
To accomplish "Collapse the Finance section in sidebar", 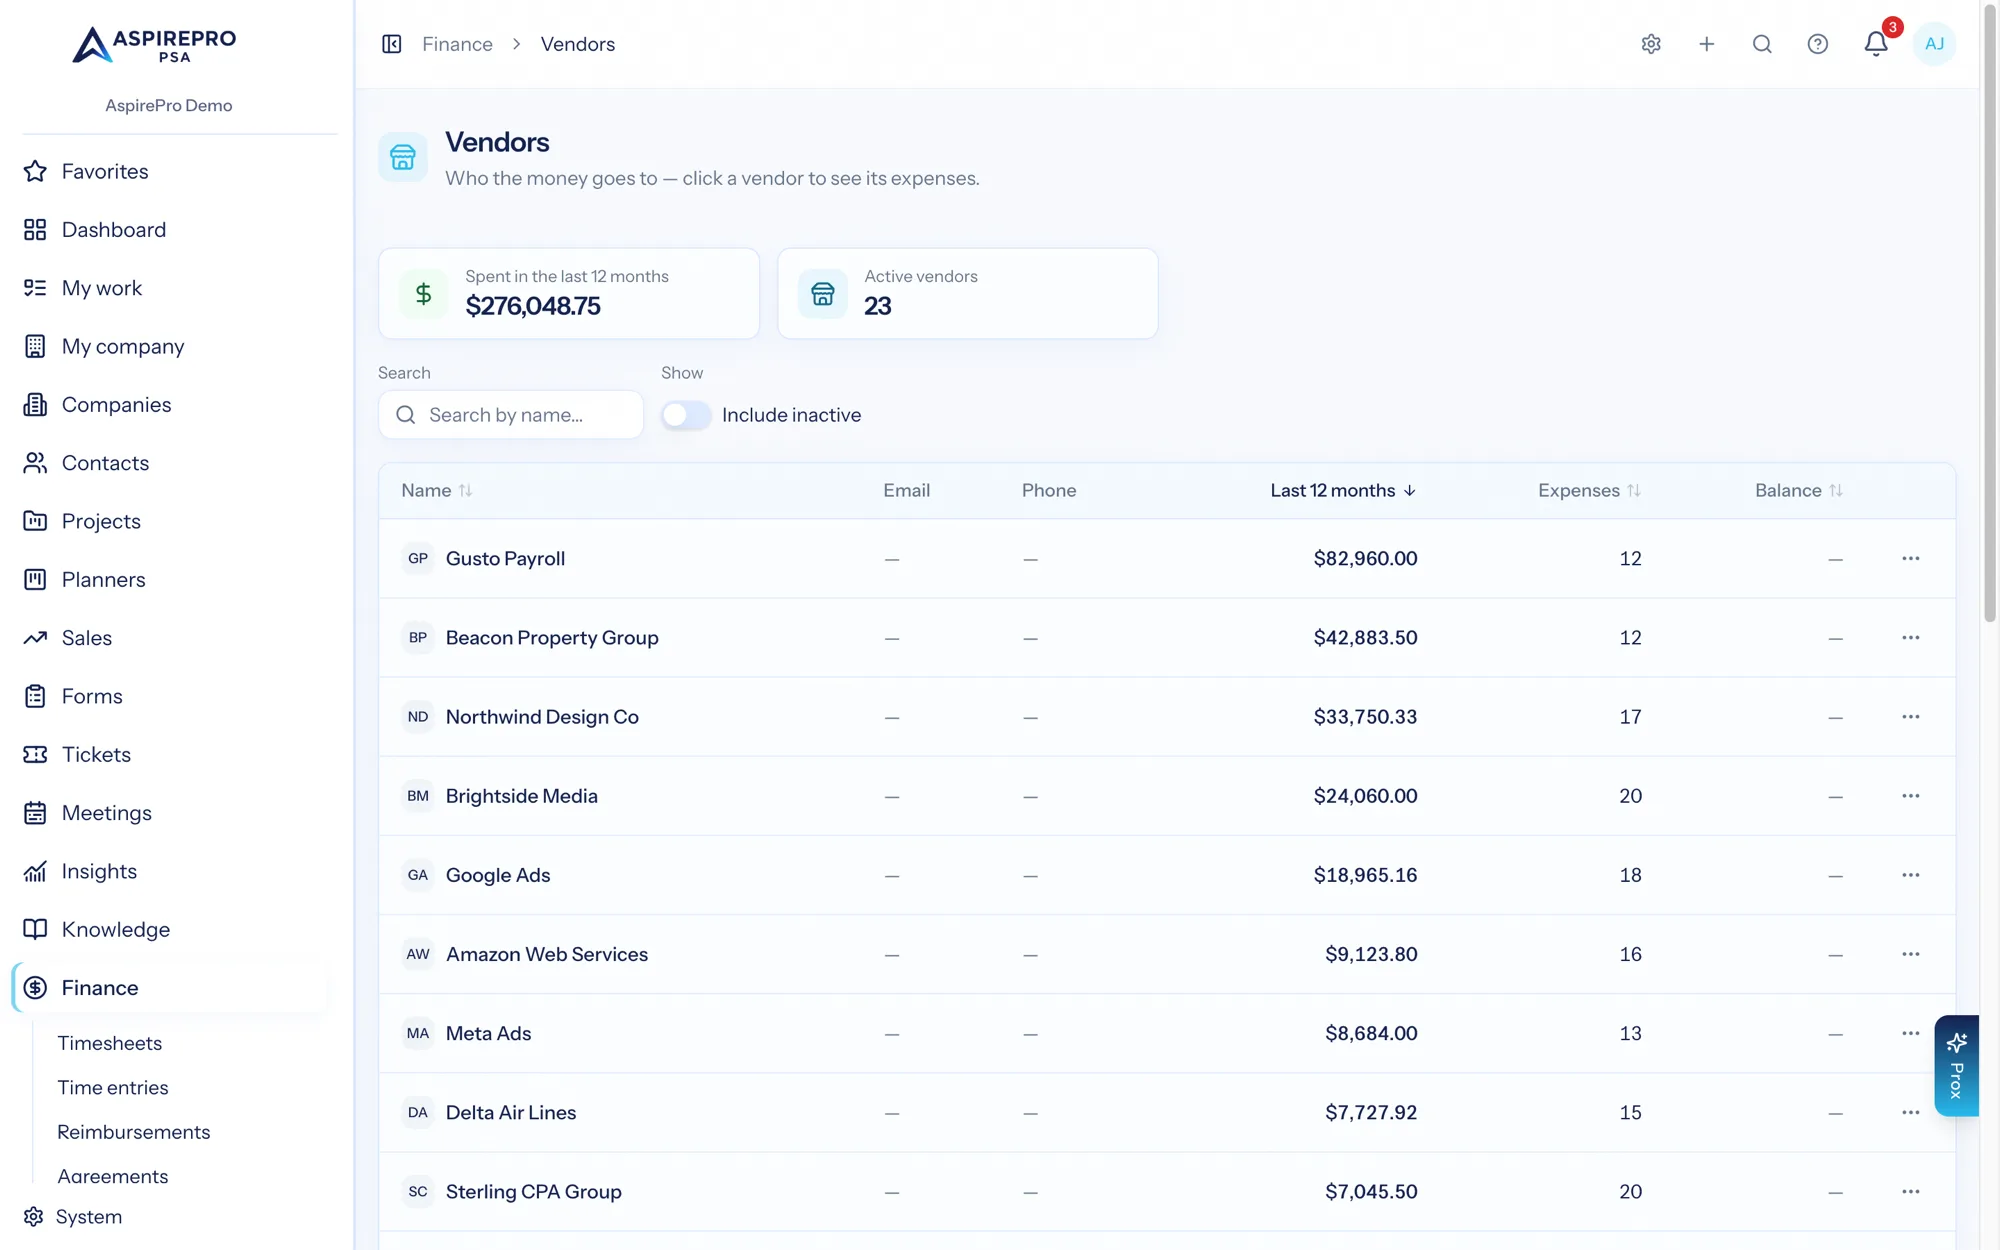I will coord(168,988).
